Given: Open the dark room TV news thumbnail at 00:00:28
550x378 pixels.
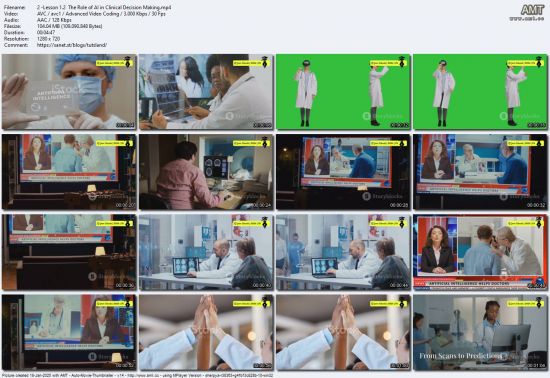Looking at the screenshot, I should click(343, 172).
